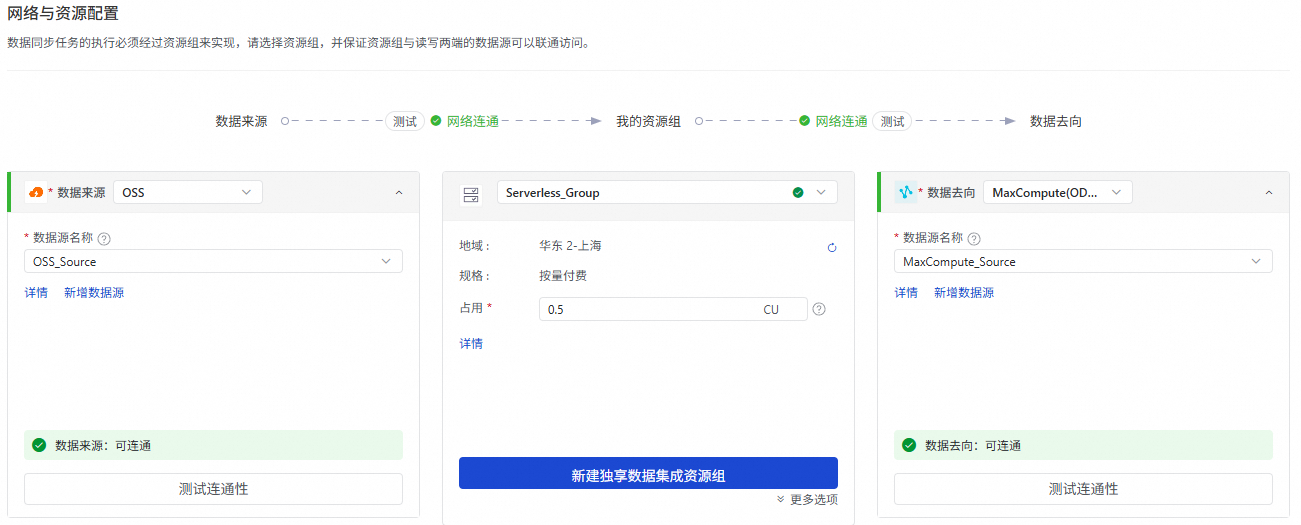Screen dimensions: 1301x525
Task: Click help icon beside source 数据源名称
Action: [104, 239]
